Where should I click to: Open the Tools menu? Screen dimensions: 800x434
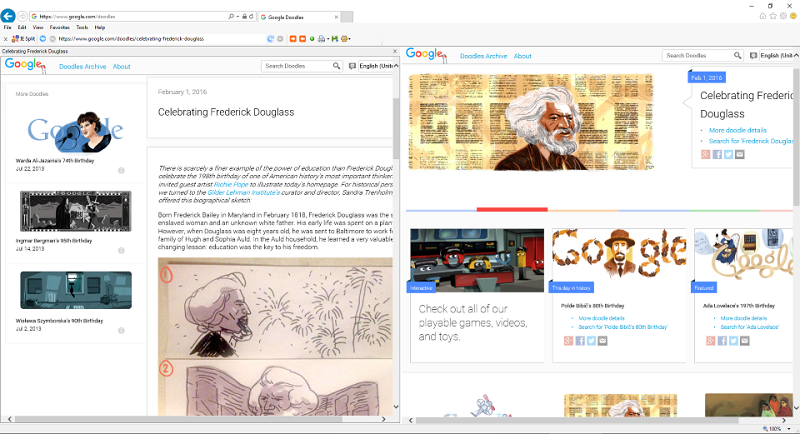coord(82,28)
